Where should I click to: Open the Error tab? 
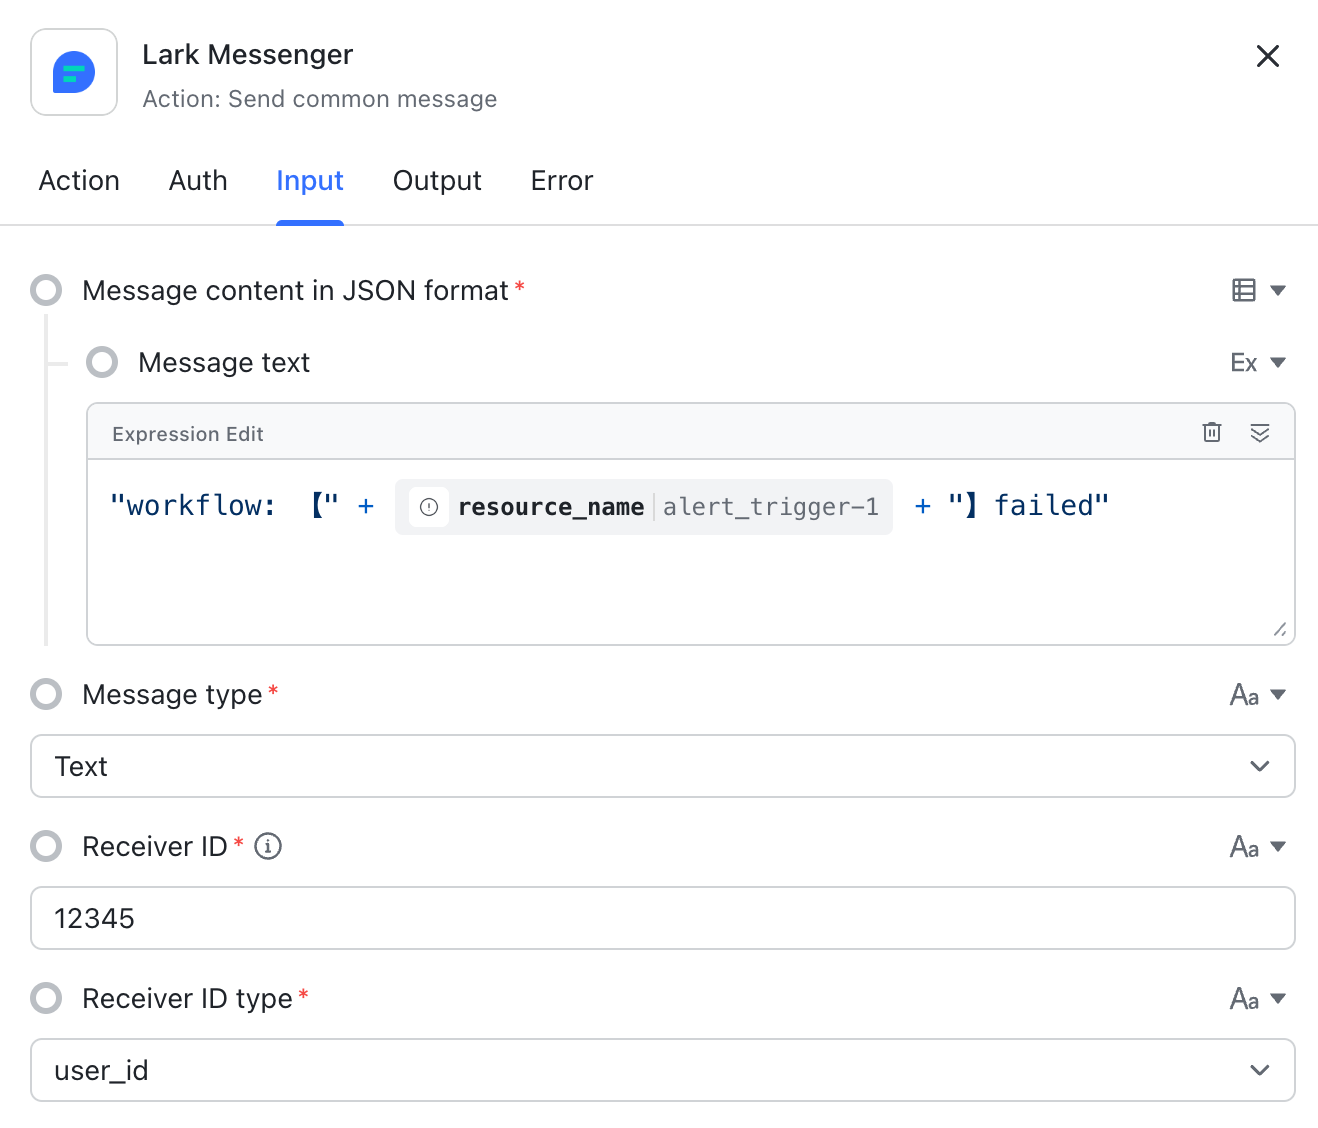click(x=561, y=181)
